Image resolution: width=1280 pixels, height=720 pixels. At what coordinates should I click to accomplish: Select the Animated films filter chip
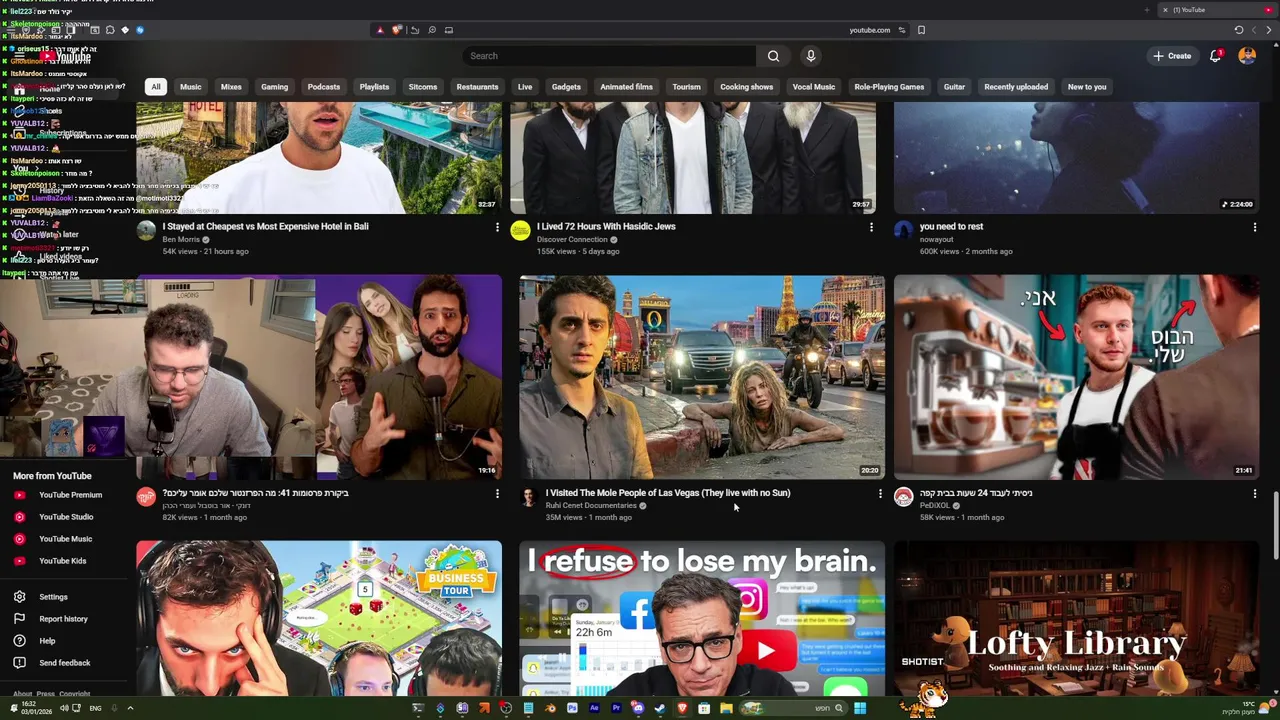tap(626, 87)
